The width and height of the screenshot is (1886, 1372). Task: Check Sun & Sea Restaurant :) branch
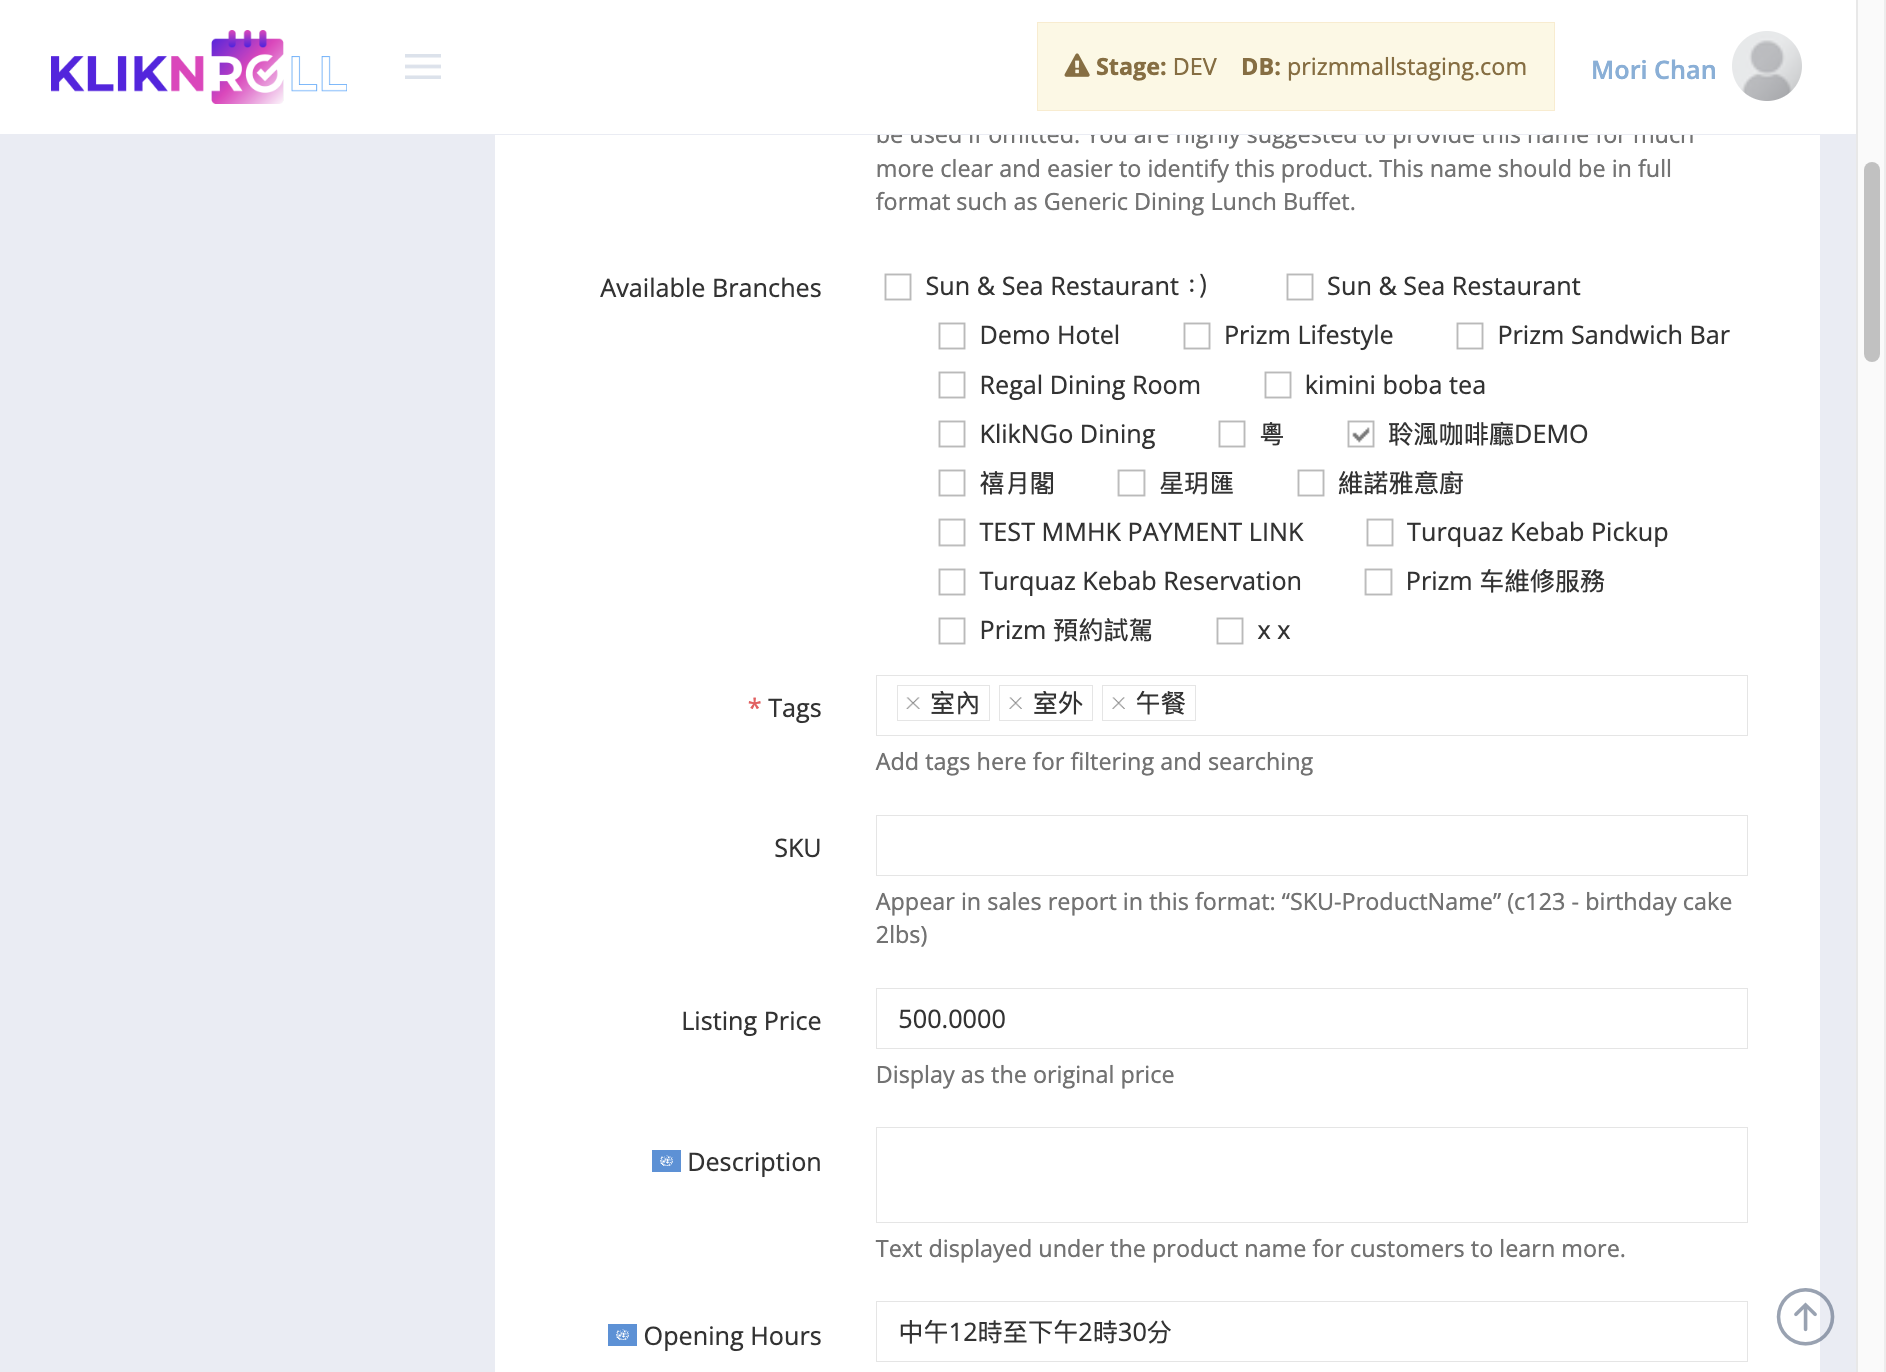[x=898, y=287]
